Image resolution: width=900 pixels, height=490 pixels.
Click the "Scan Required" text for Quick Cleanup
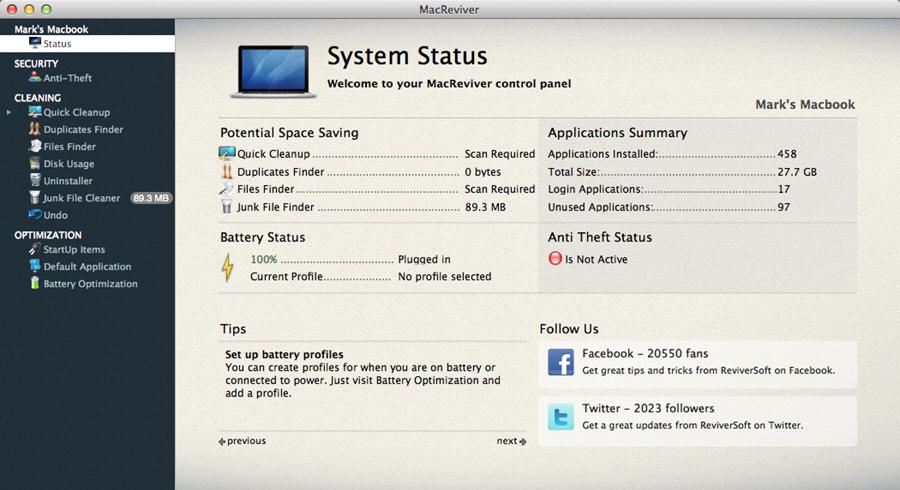coord(499,154)
